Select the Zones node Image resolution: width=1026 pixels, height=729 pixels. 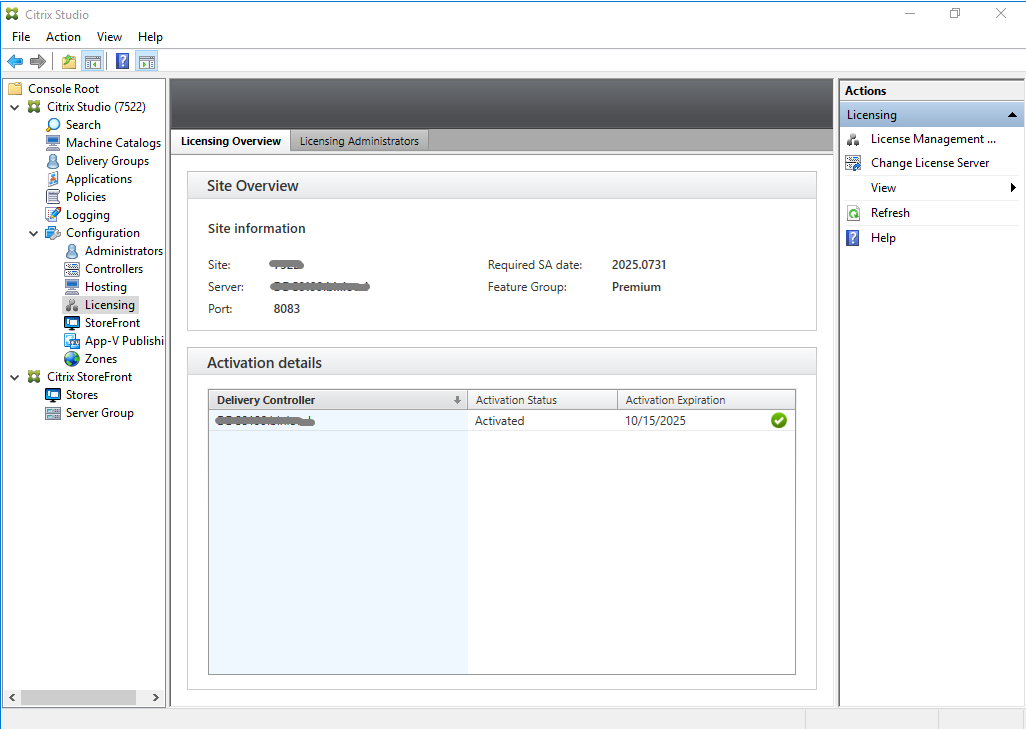(100, 359)
